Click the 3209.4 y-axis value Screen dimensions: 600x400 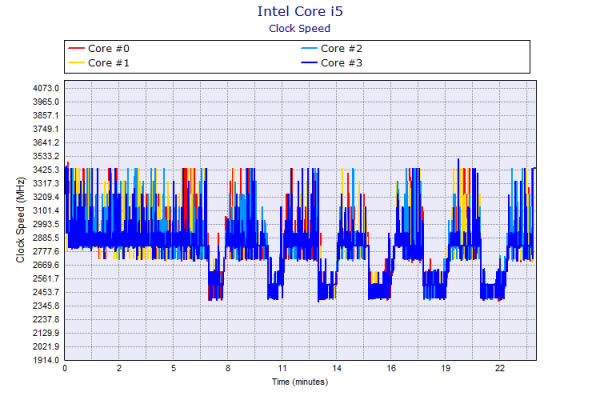coord(46,197)
